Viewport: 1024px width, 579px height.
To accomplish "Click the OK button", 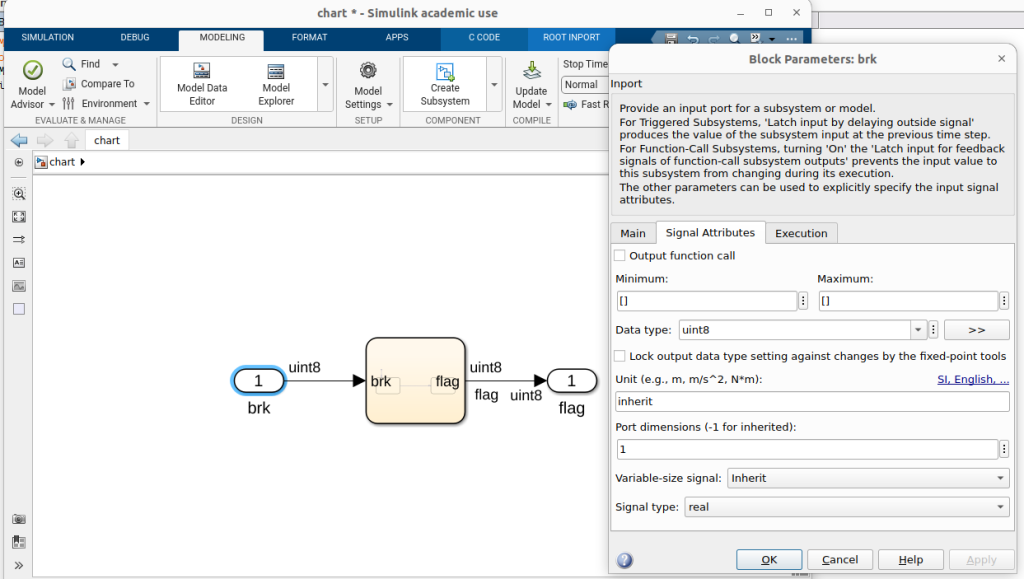I will tap(769, 559).
